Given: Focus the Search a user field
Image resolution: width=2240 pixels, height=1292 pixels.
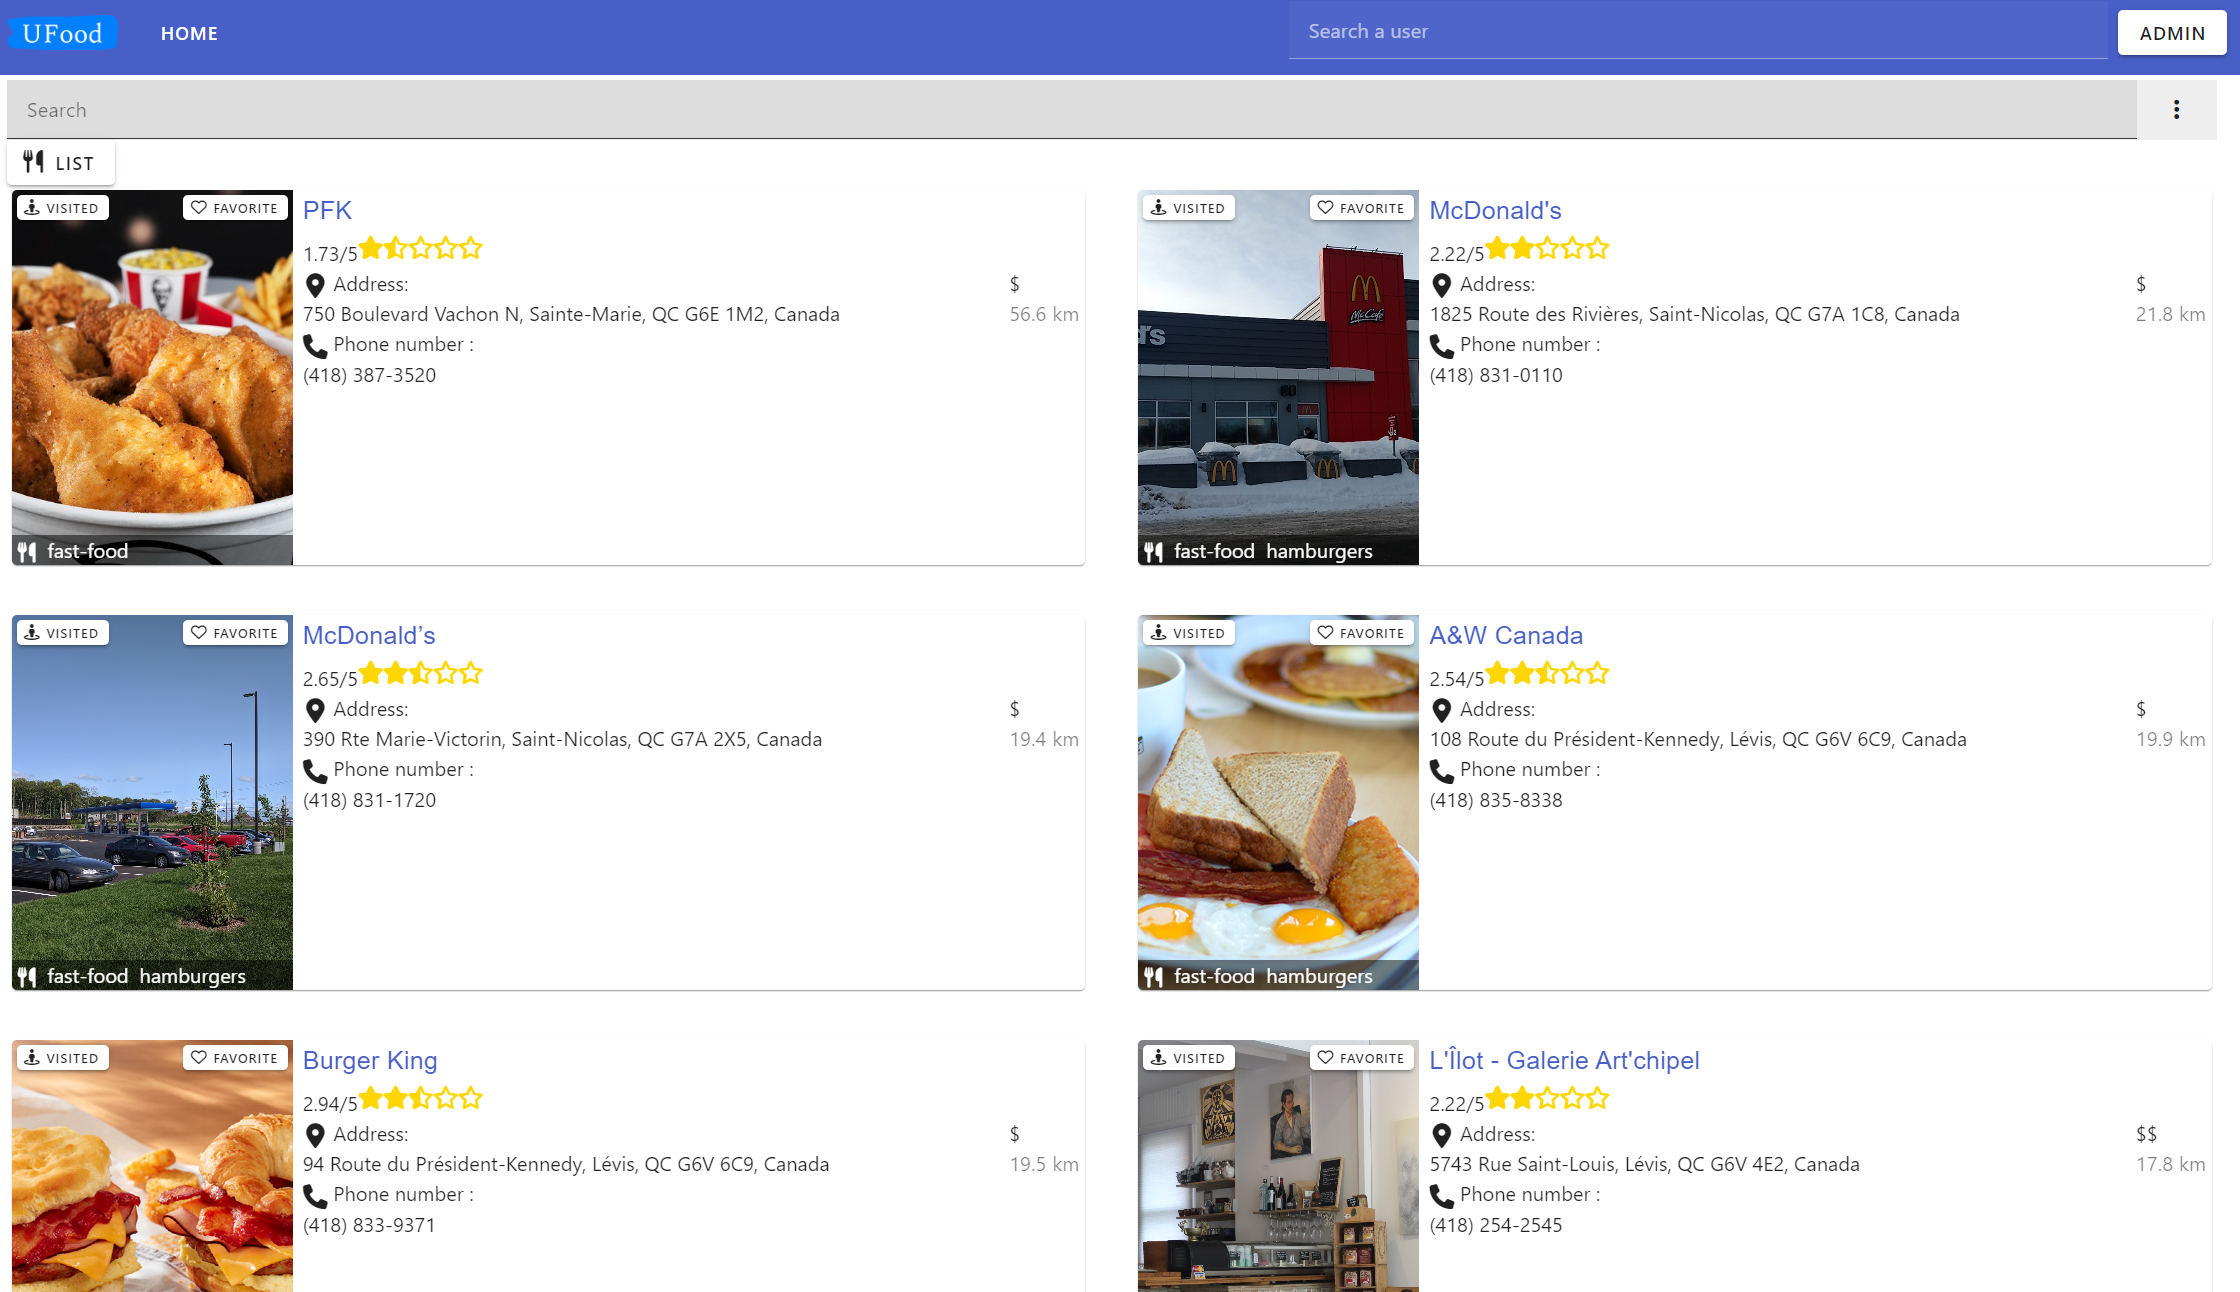Looking at the screenshot, I should click(1697, 31).
